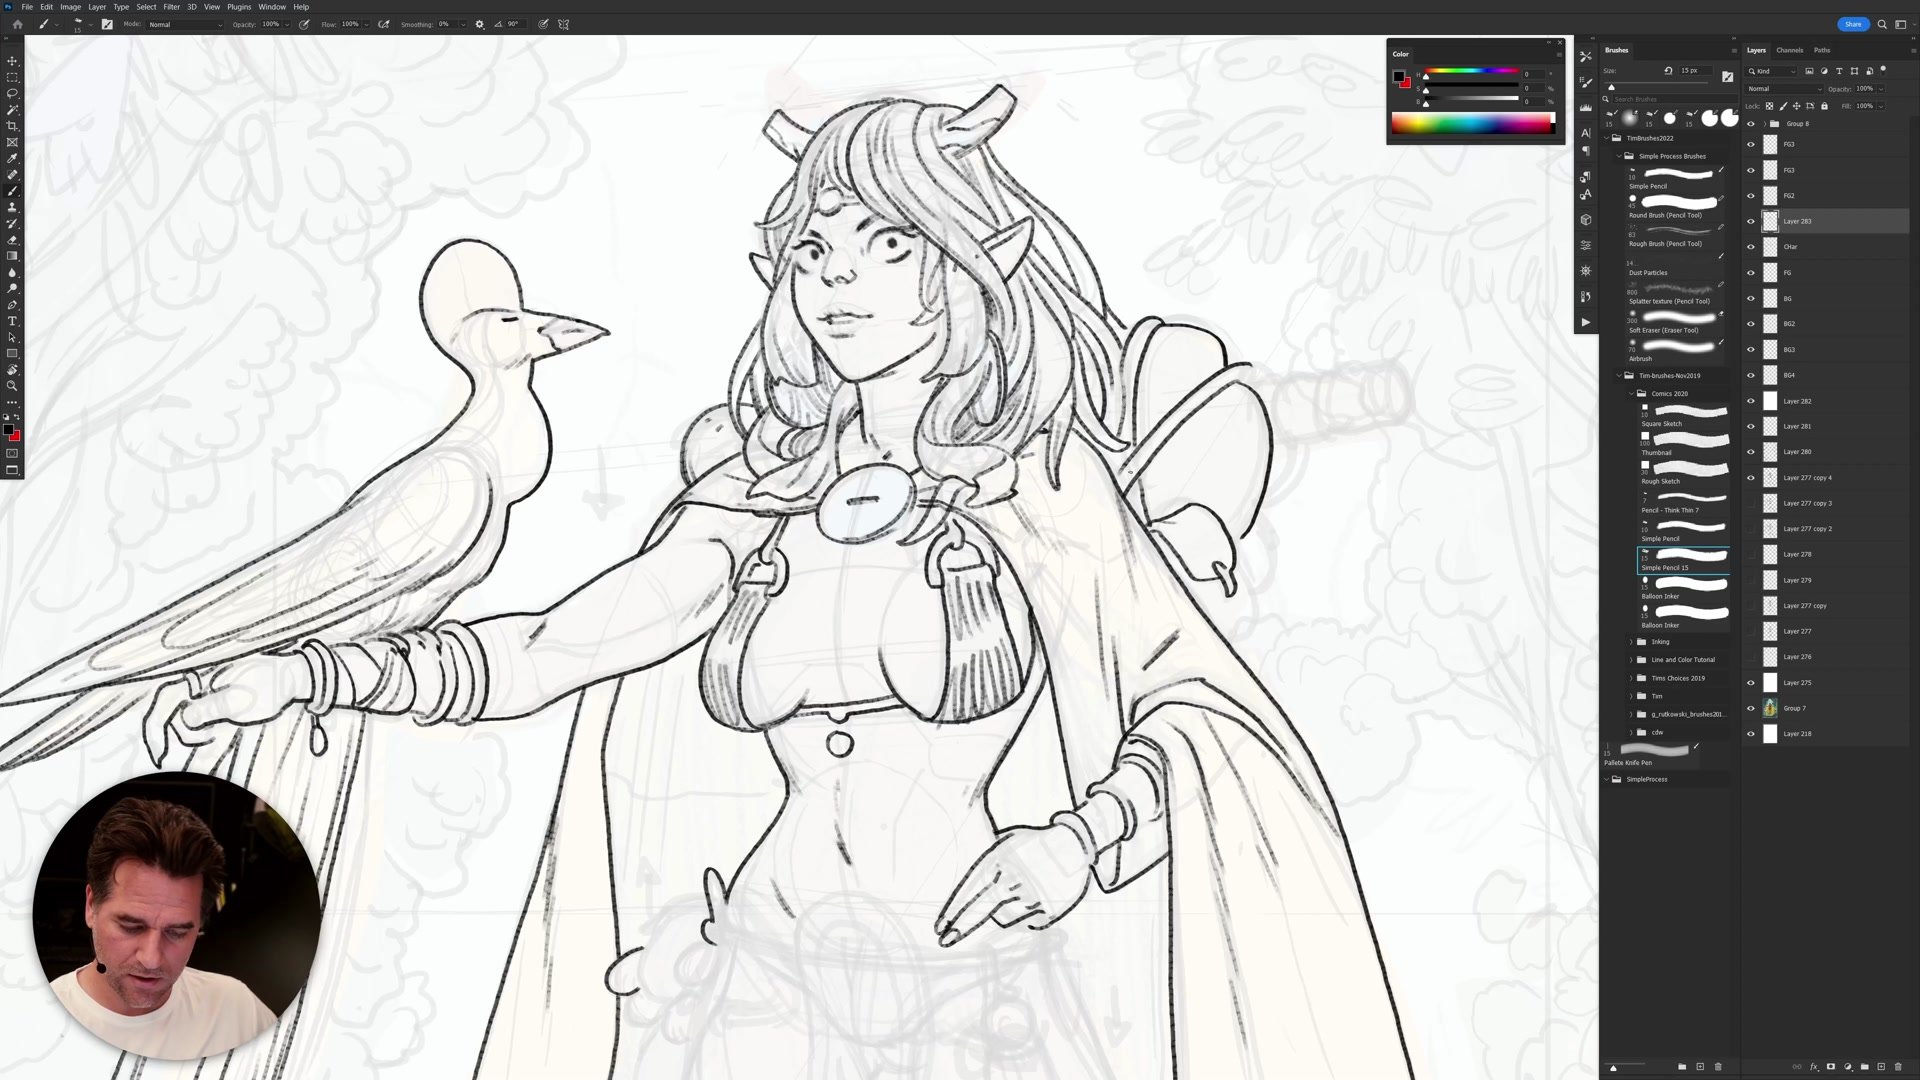Select the Crop tool
This screenshot has height=1080, width=1920.
pyautogui.click(x=12, y=126)
